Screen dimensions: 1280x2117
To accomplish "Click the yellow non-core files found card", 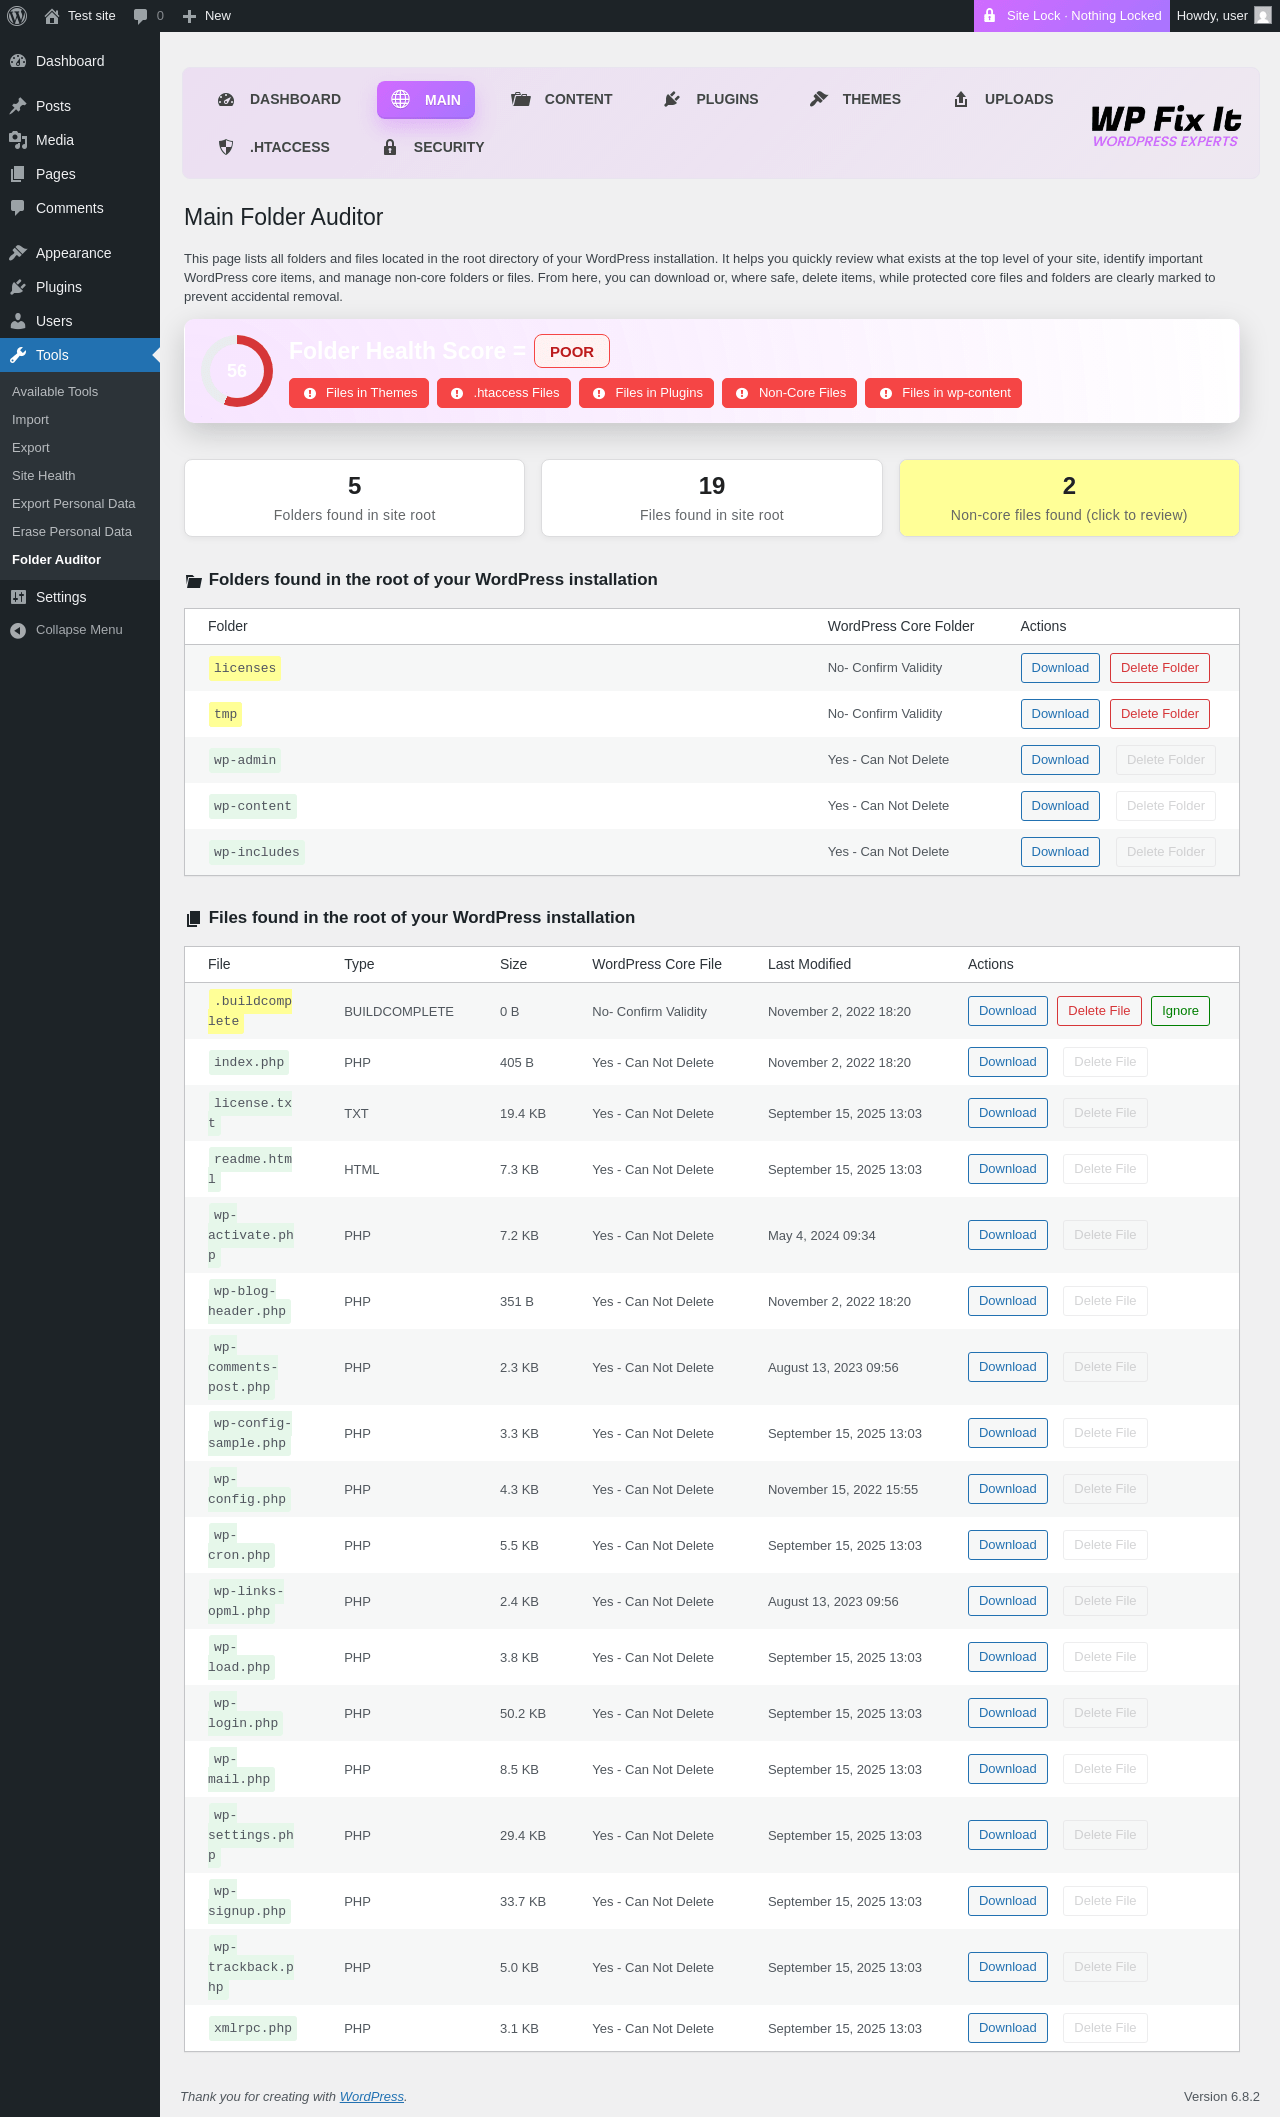I will (x=1069, y=498).
